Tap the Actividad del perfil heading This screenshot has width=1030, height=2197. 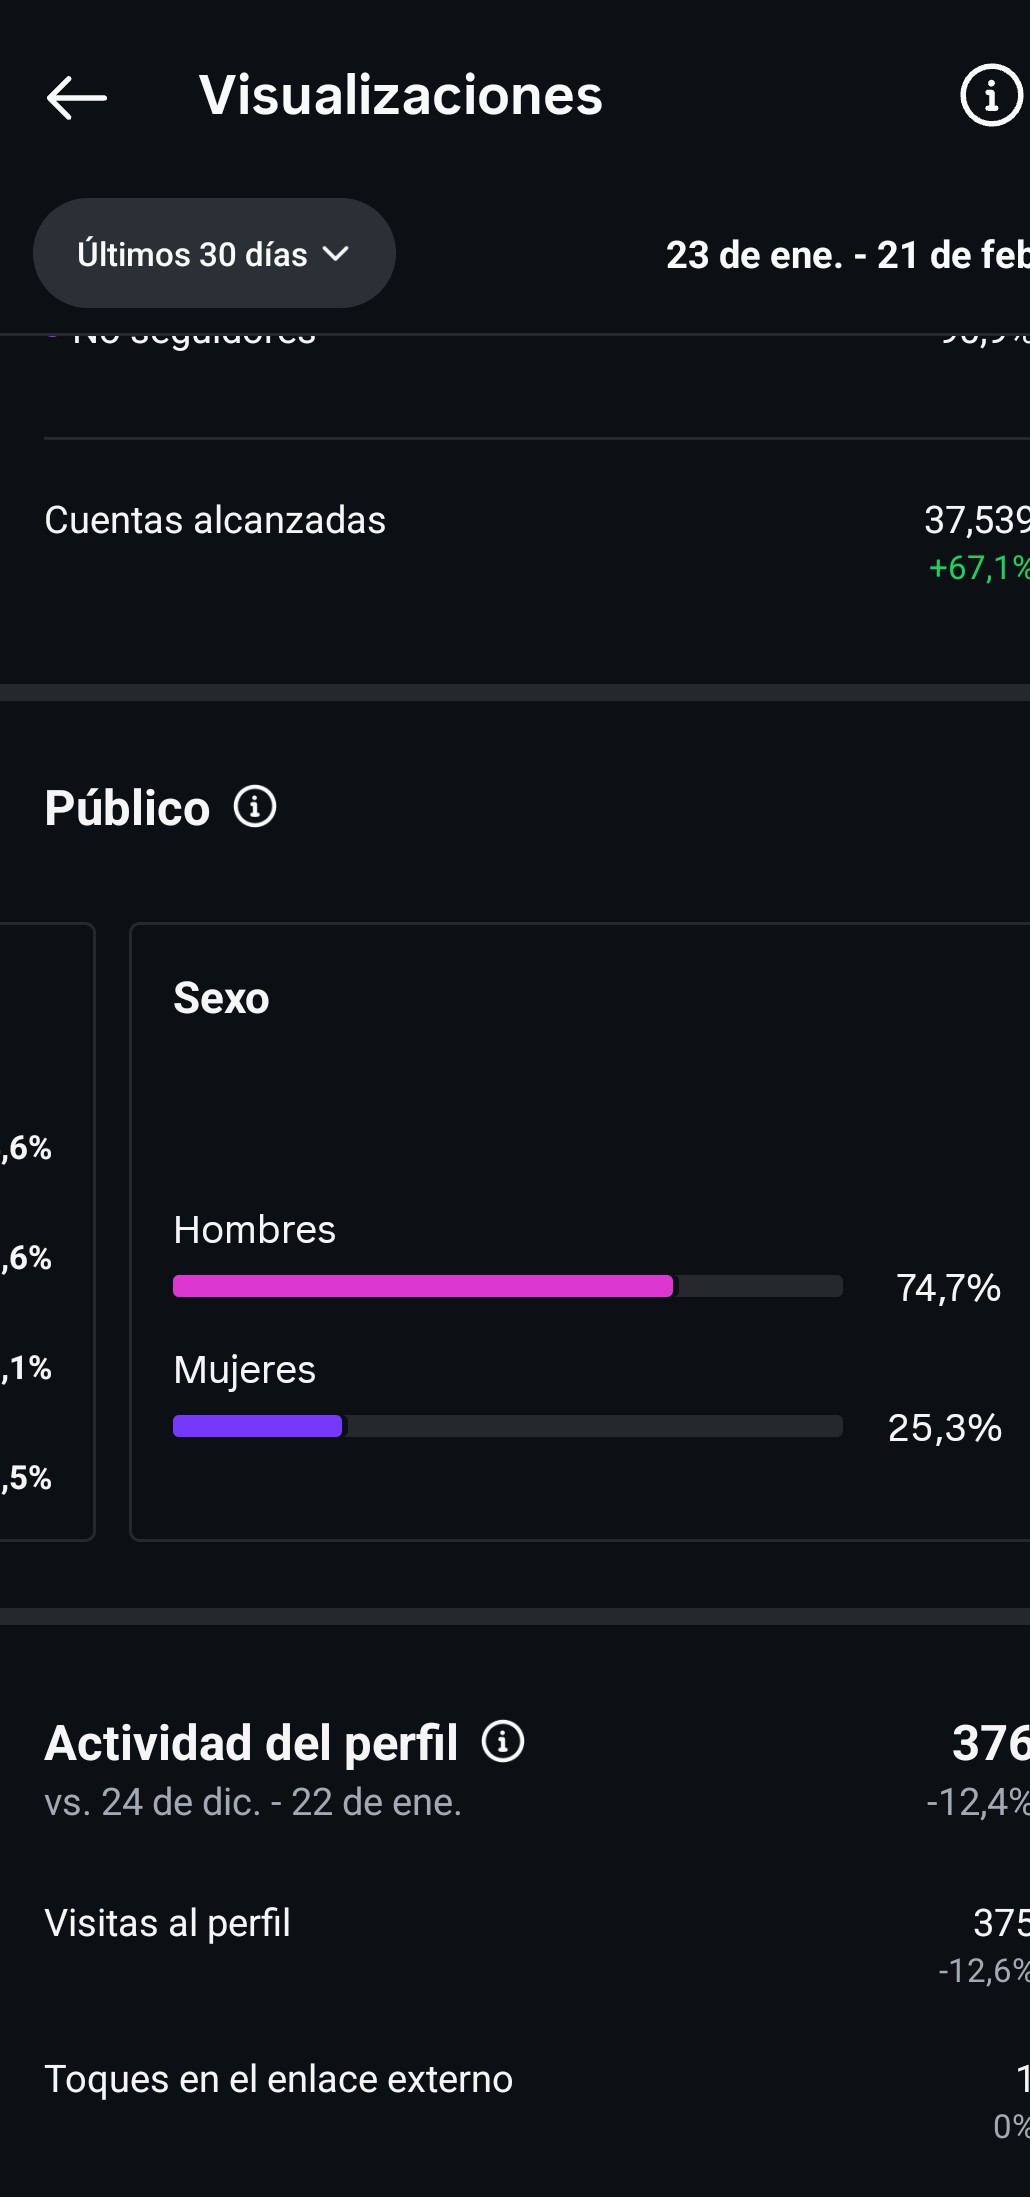point(251,1743)
